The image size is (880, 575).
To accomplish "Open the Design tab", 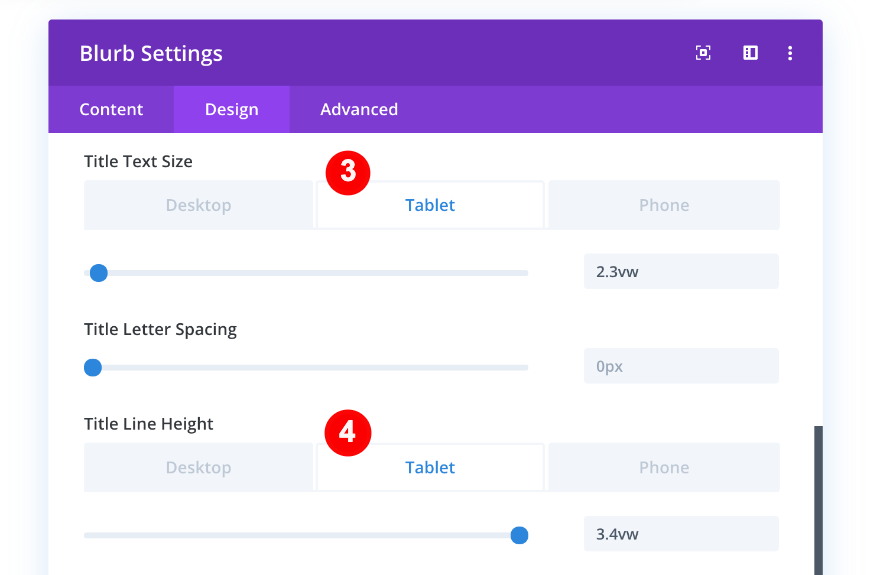I will 232,110.
